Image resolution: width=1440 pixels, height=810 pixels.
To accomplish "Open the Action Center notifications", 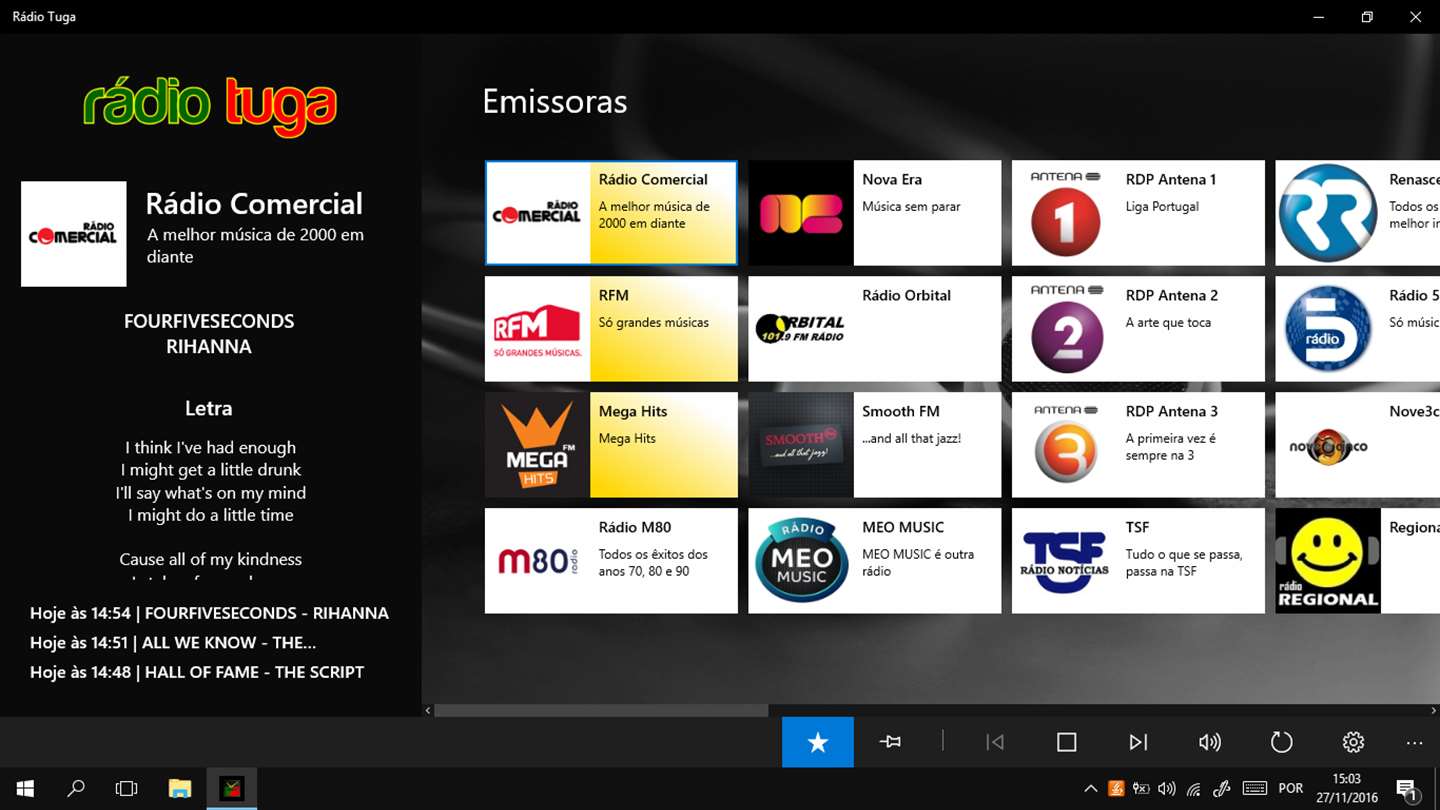I will (1407, 789).
